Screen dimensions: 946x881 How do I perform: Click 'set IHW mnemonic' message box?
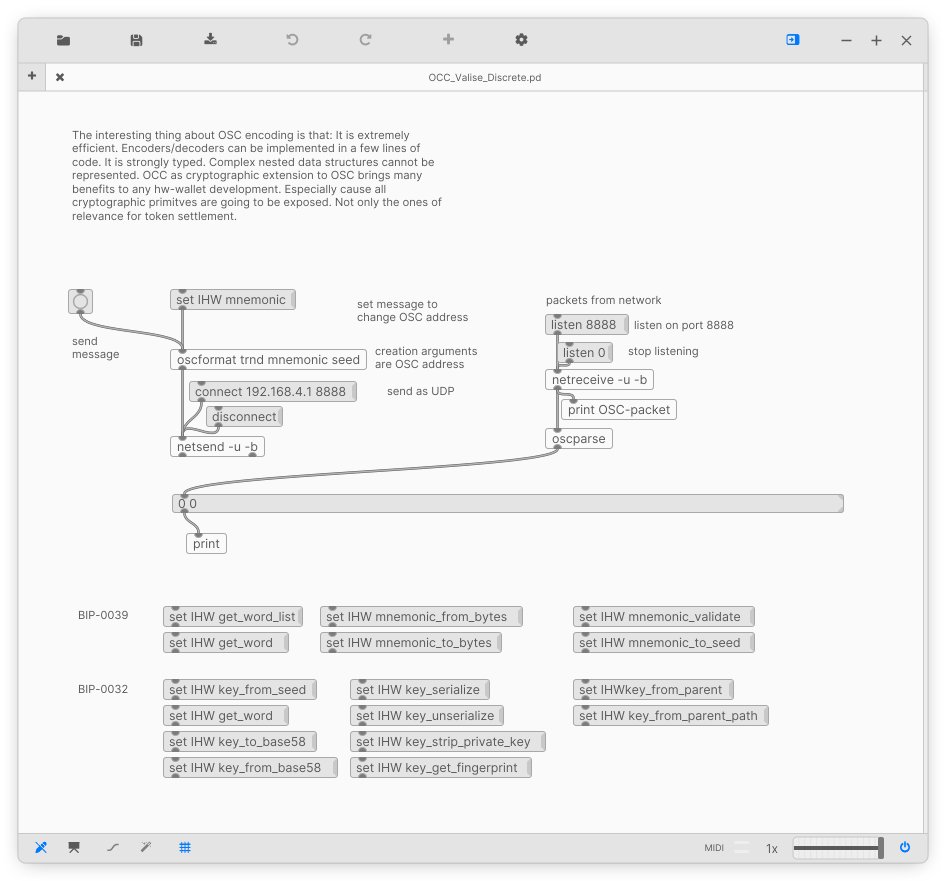[233, 299]
